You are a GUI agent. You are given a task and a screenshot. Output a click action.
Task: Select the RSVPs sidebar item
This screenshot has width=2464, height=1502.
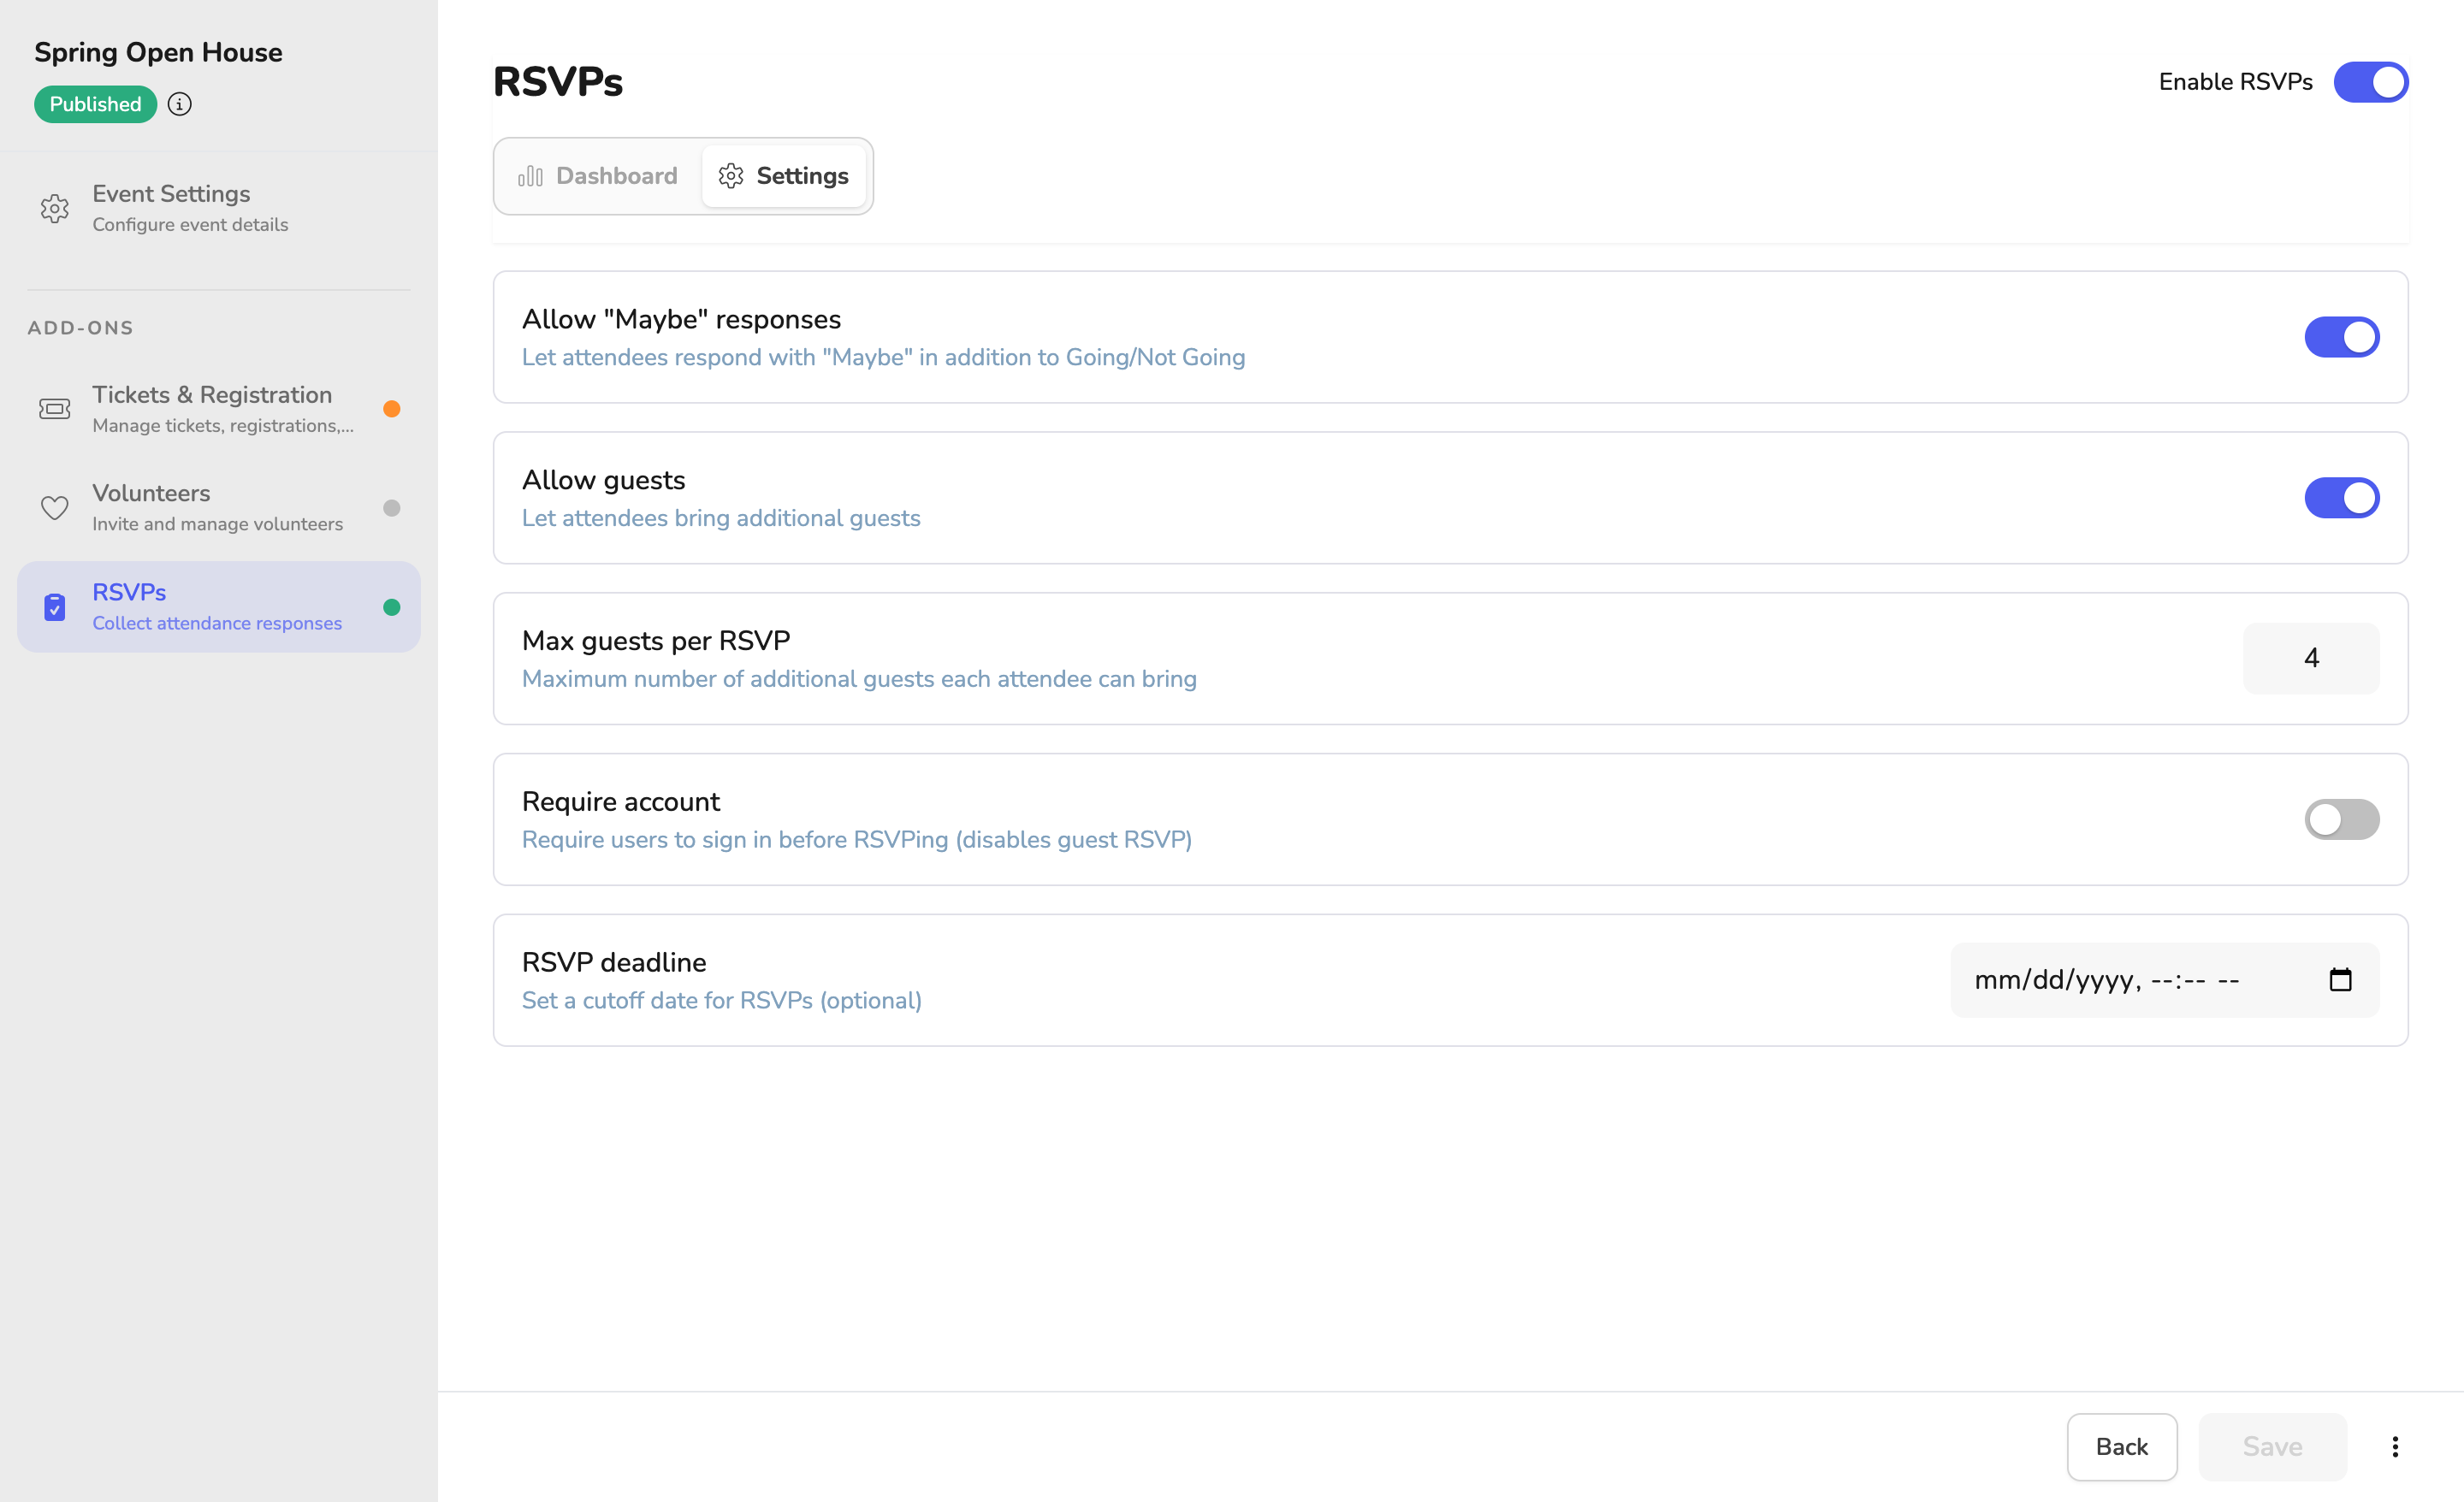click(219, 607)
